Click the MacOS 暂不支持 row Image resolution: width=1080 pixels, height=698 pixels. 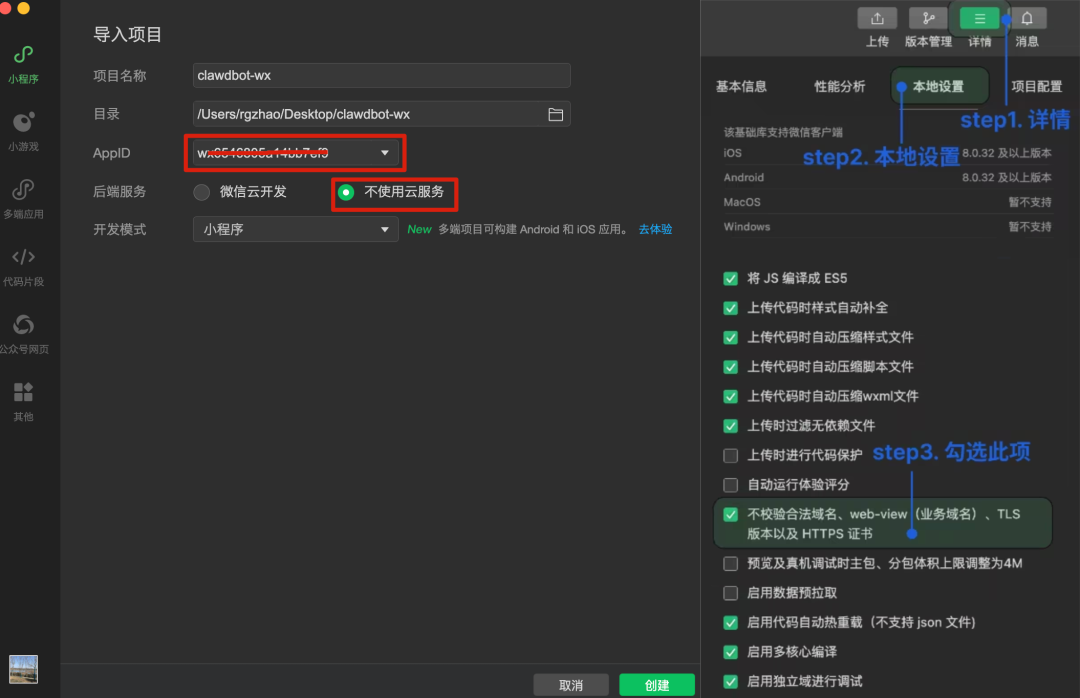887,203
